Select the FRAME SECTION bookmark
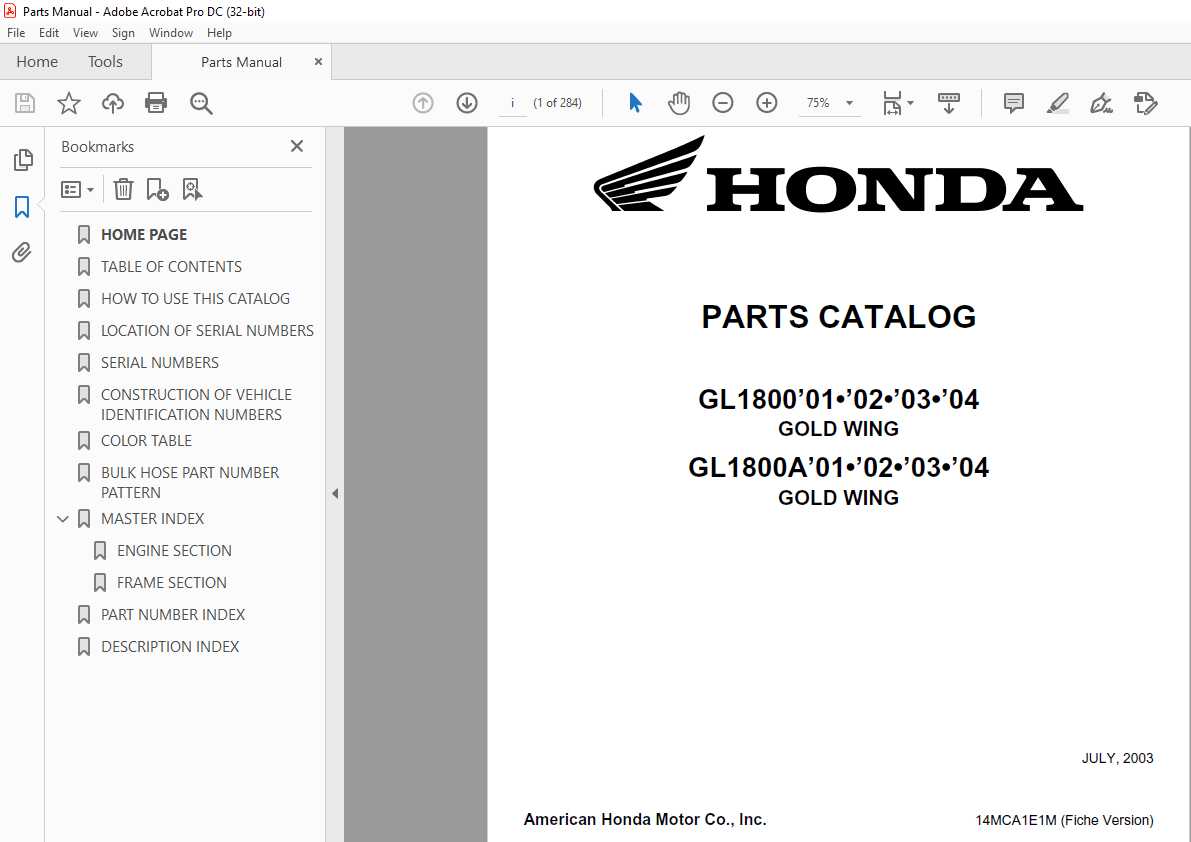This screenshot has width=1191, height=842. click(175, 582)
